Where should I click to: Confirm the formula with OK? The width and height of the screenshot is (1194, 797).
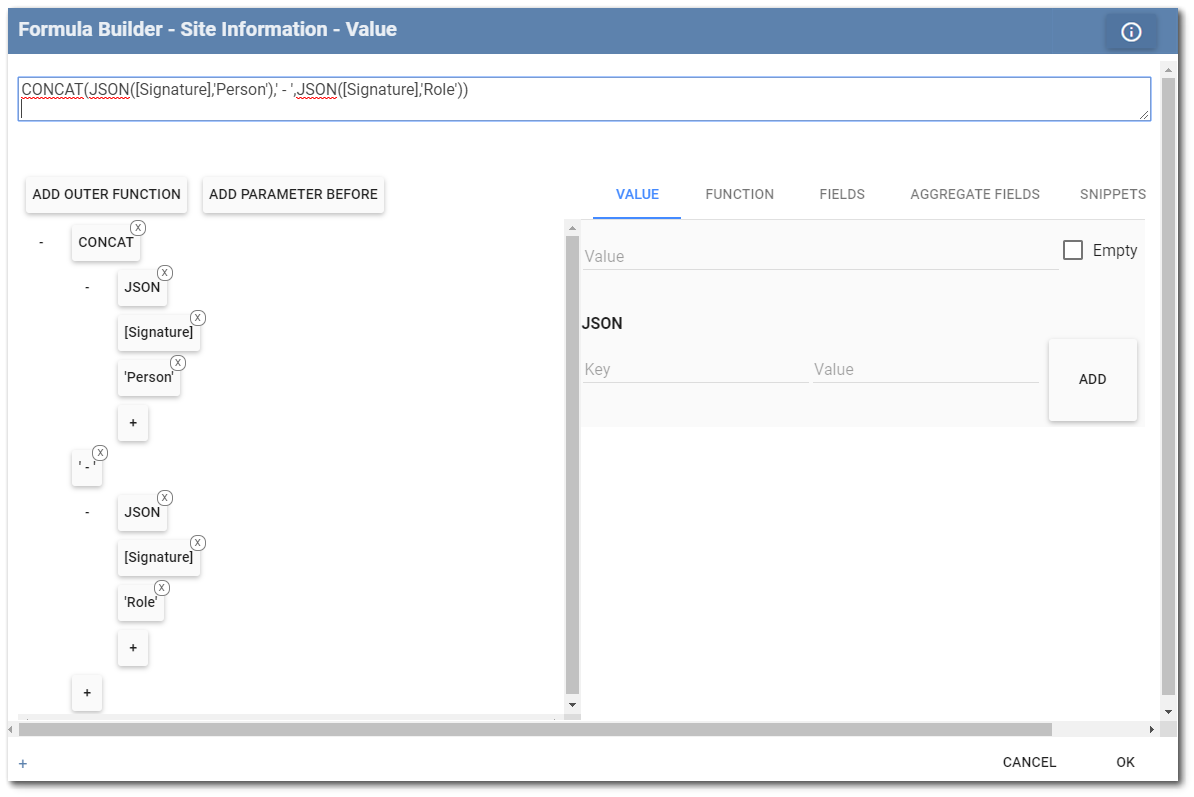pos(1125,762)
